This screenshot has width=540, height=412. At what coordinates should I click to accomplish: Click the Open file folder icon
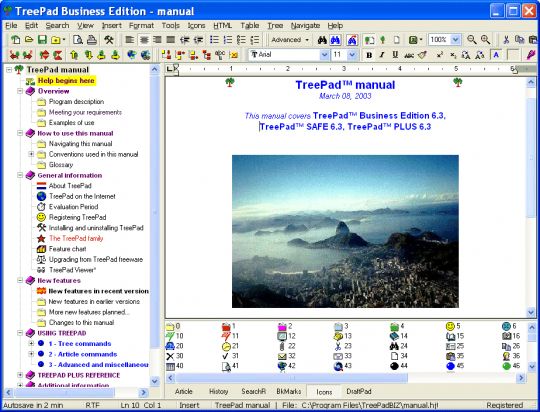[x=29, y=40]
